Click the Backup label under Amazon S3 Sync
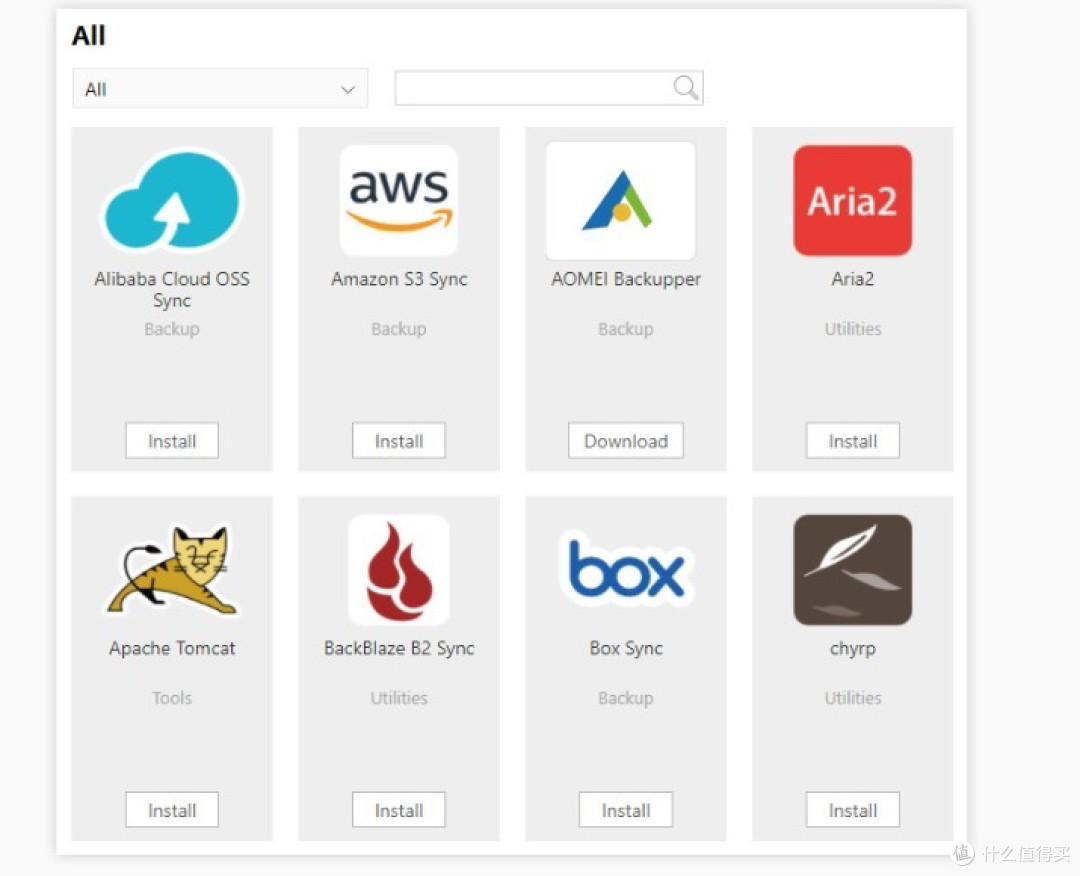The width and height of the screenshot is (1080, 876). pyautogui.click(x=399, y=328)
